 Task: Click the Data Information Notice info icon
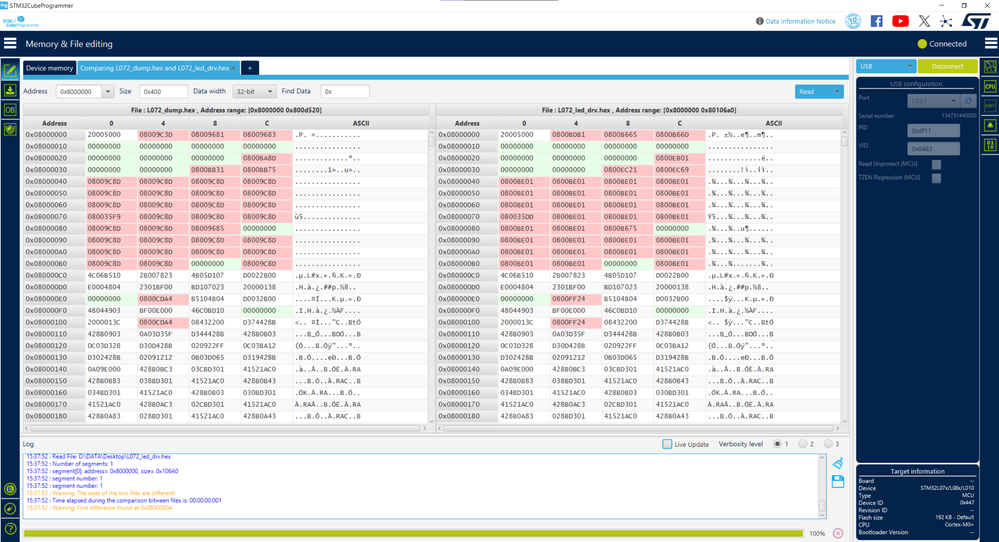759,21
